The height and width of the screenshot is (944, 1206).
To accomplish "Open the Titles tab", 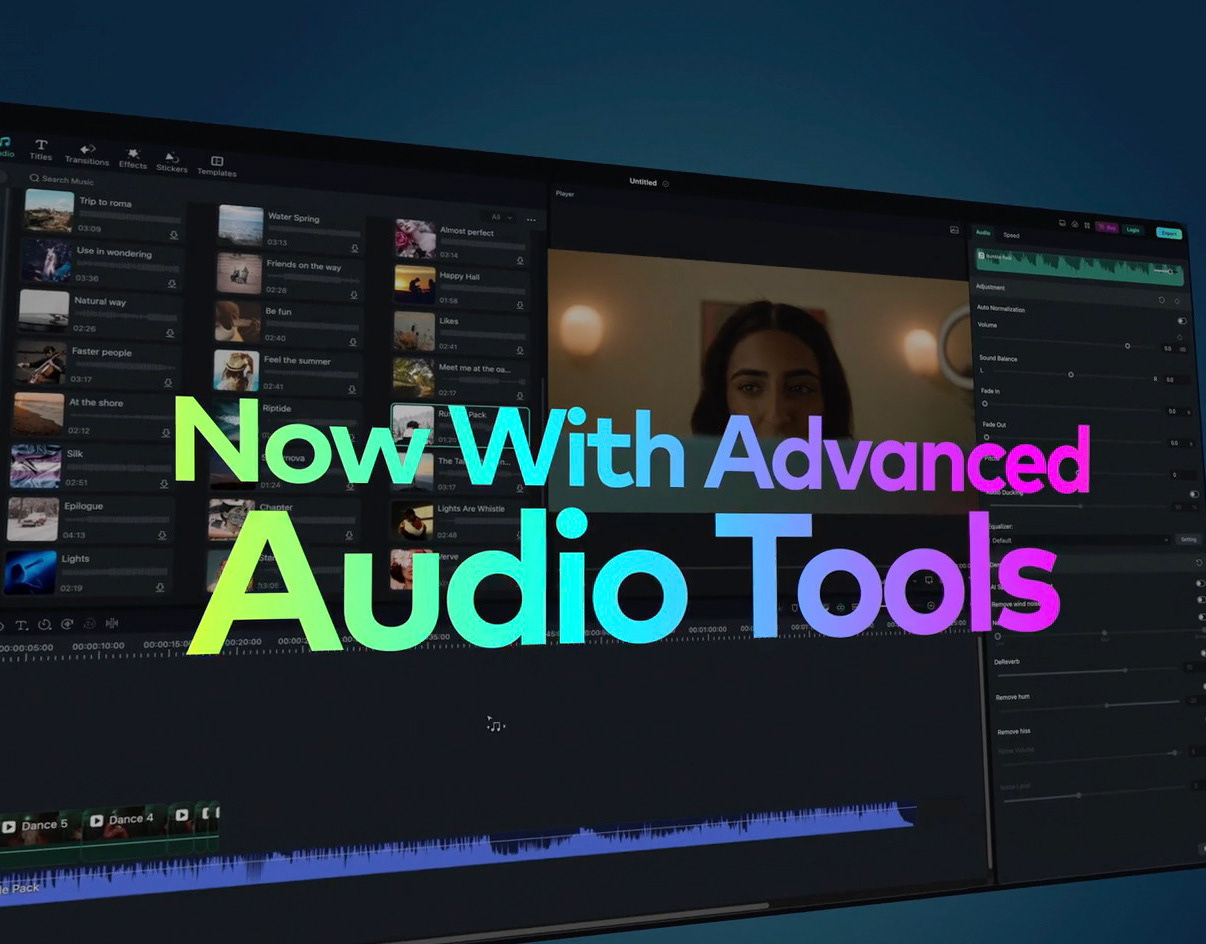I will point(41,150).
